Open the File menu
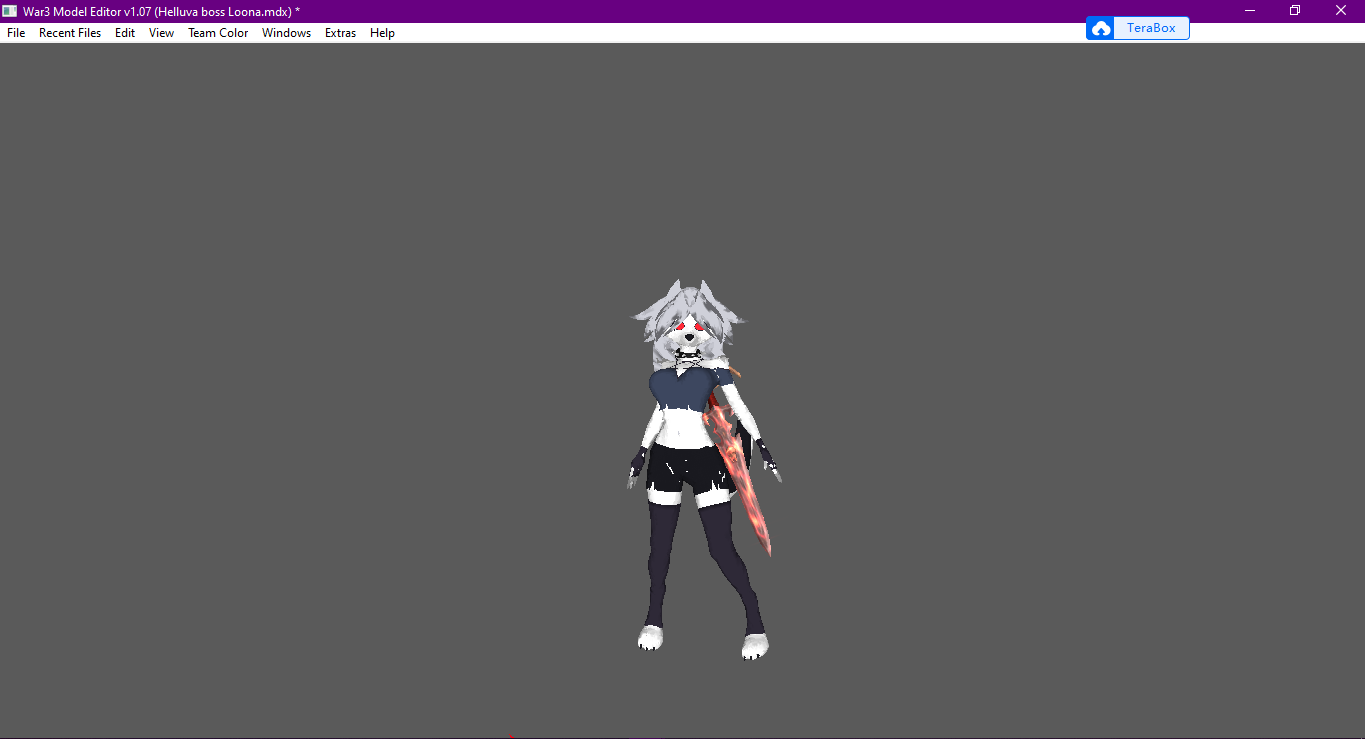The height and width of the screenshot is (739, 1365). [16, 33]
